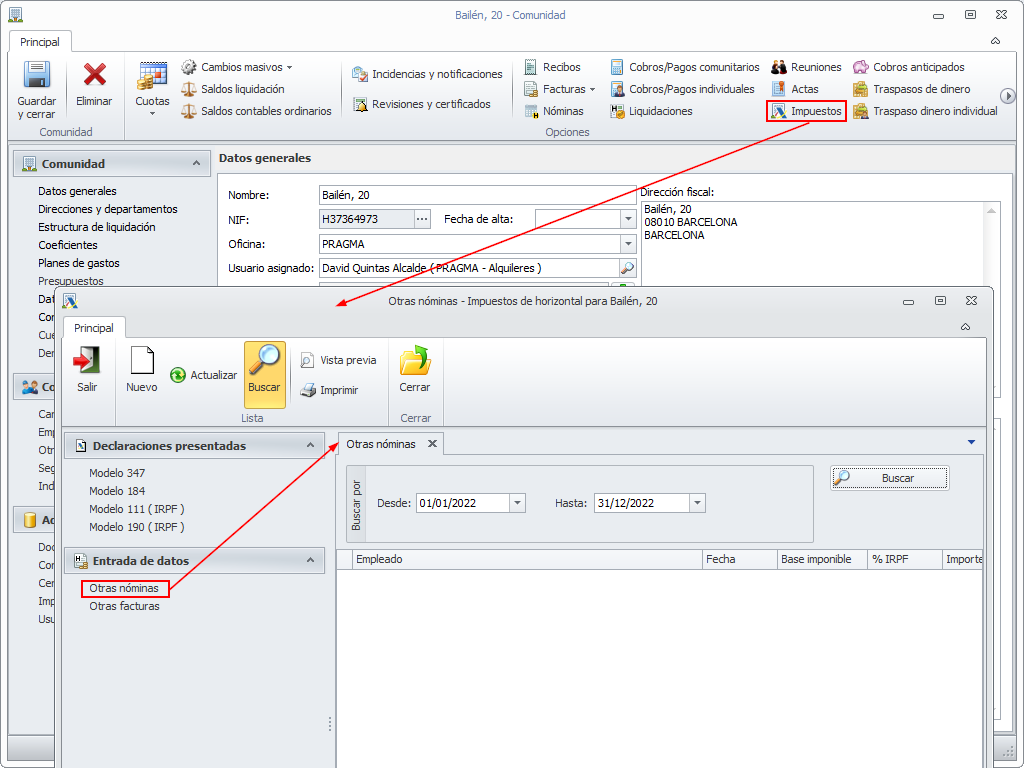Screen dimensions: 1024x768
Task: Collapse Entrada de datos section
Action: [310, 560]
